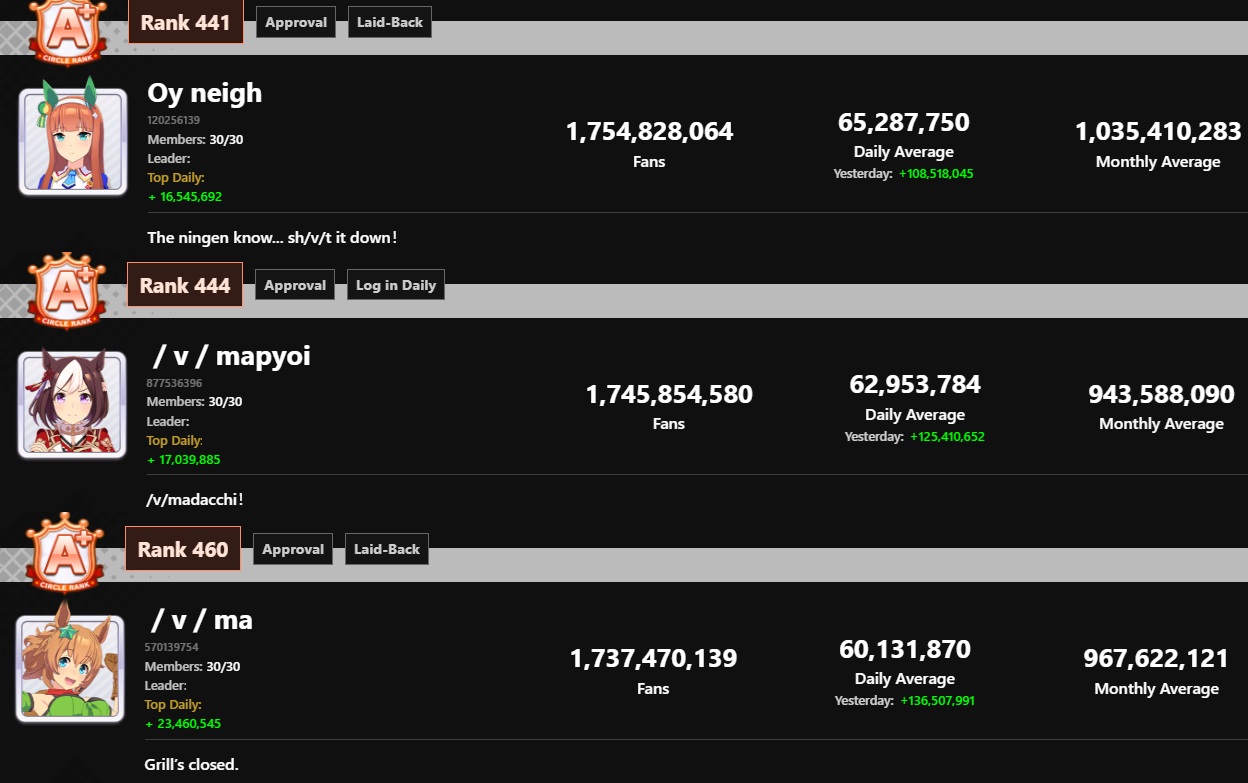Open the / v / ma circle name
The height and width of the screenshot is (783, 1248).
pyautogui.click(x=202, y=620)
